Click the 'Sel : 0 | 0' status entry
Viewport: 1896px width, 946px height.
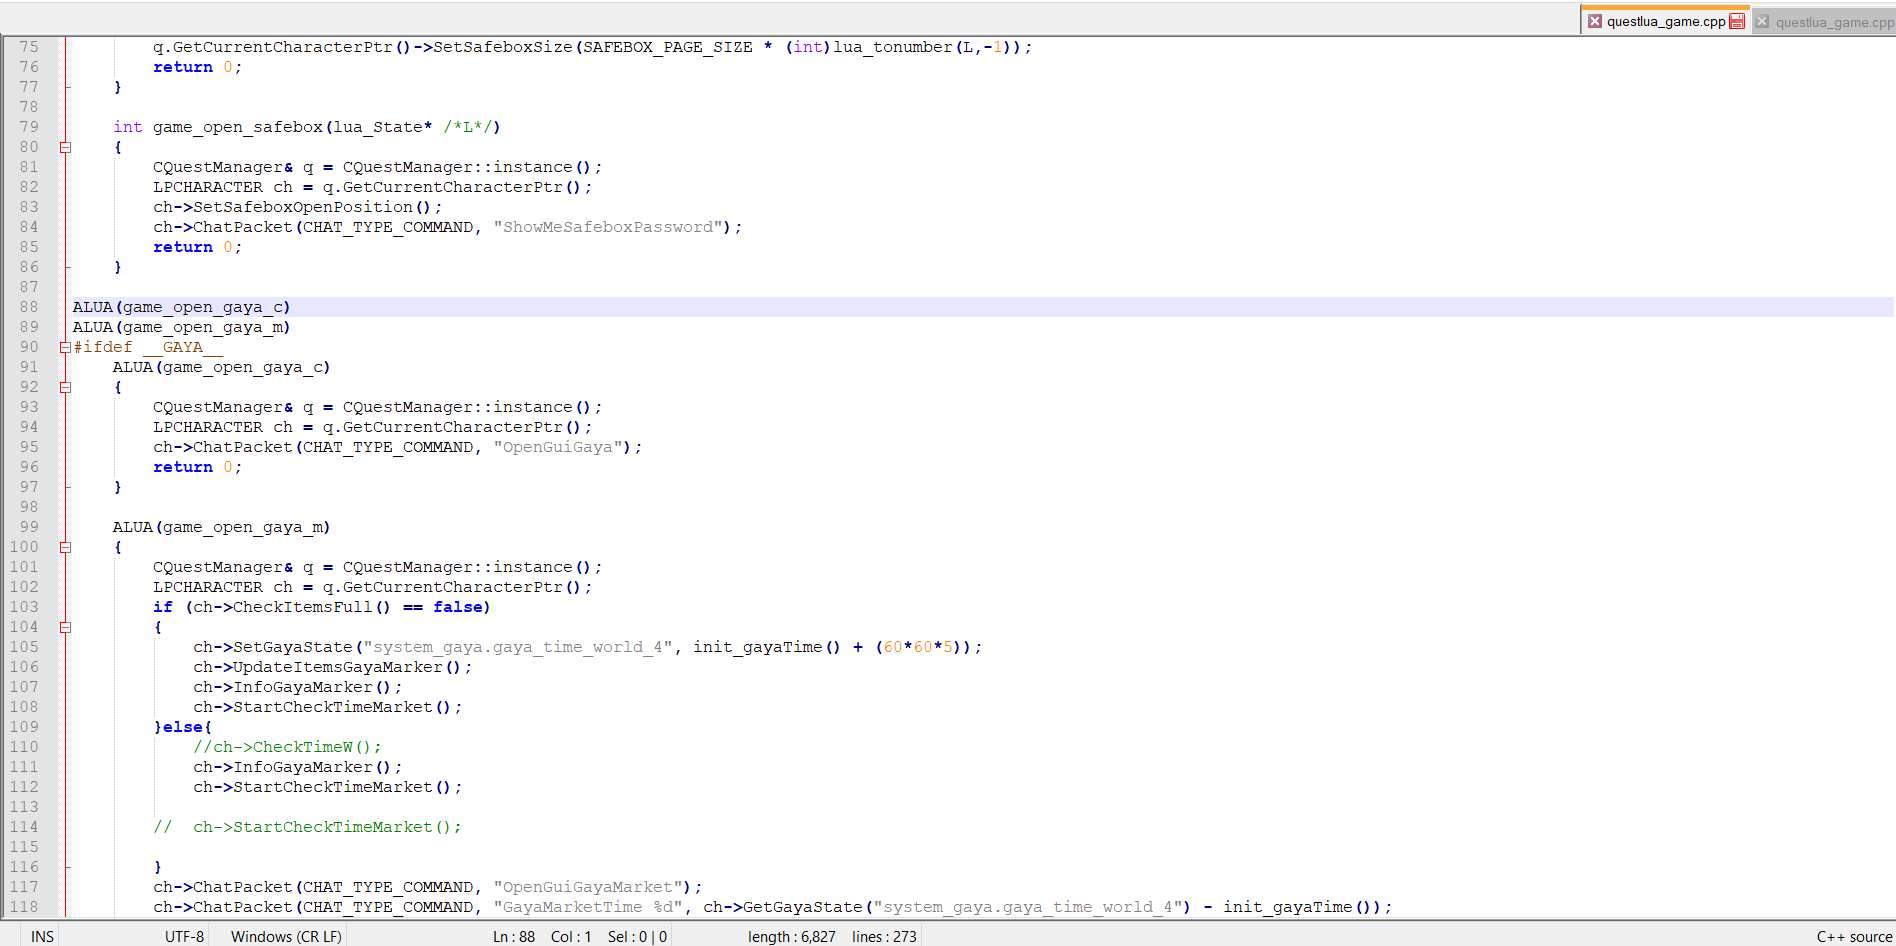(x=637, y=936)
